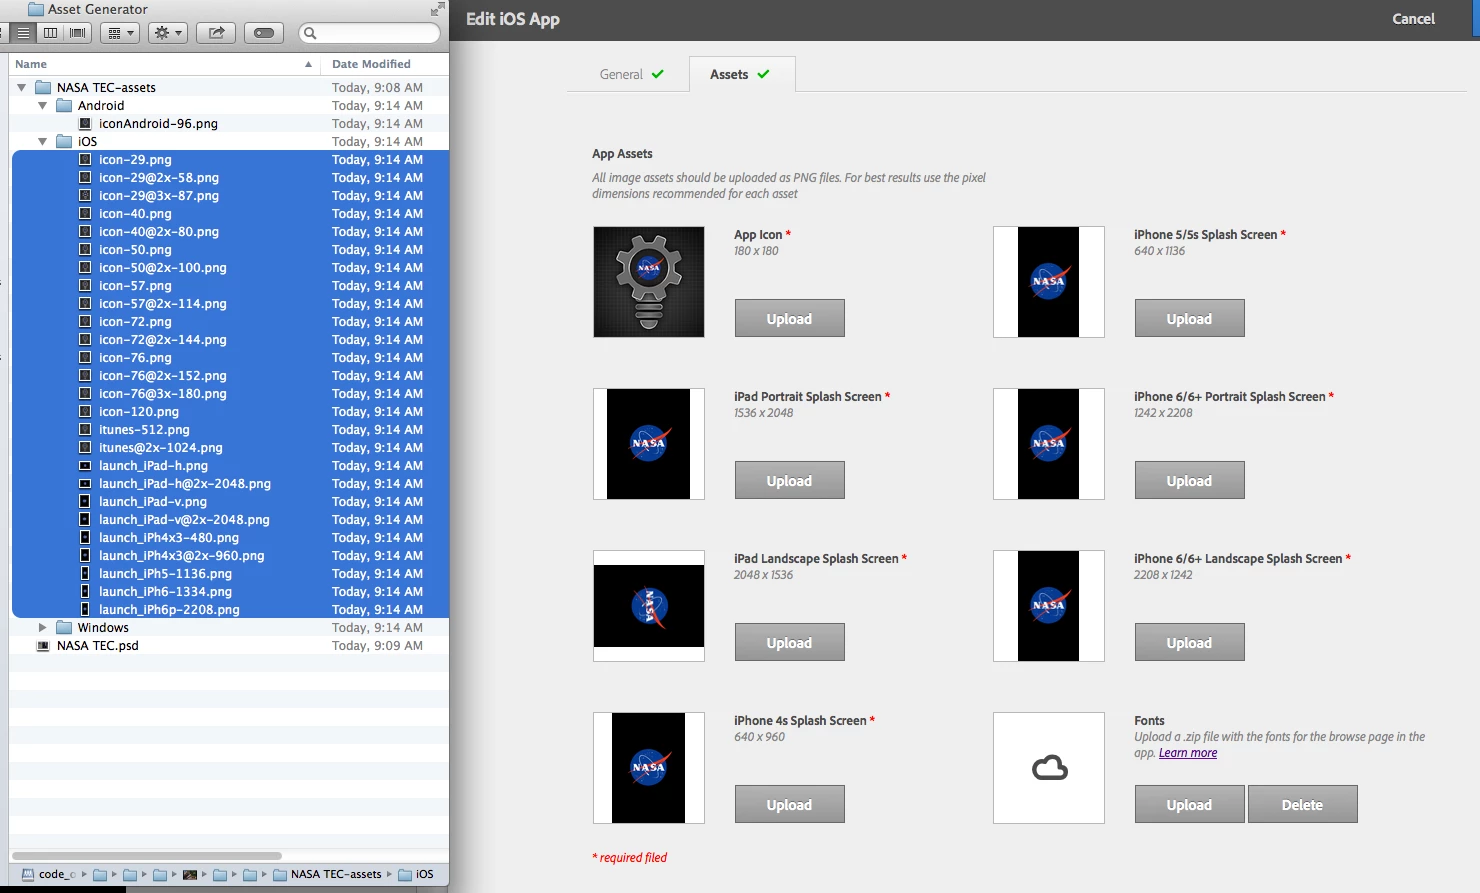1480x893 pixels.
Task: Select launch_iPh5-1136.png file row
Action: tap(230, 573)
